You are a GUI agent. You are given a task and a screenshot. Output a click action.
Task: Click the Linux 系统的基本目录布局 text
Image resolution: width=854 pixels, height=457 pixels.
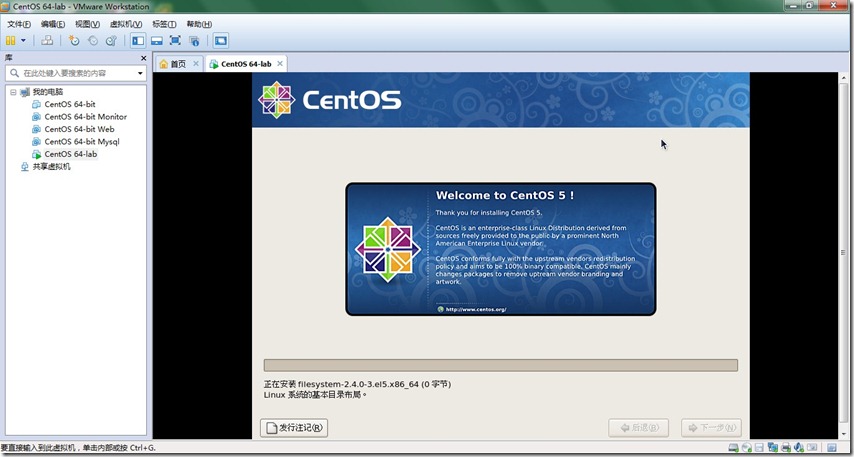pos(316,394)
